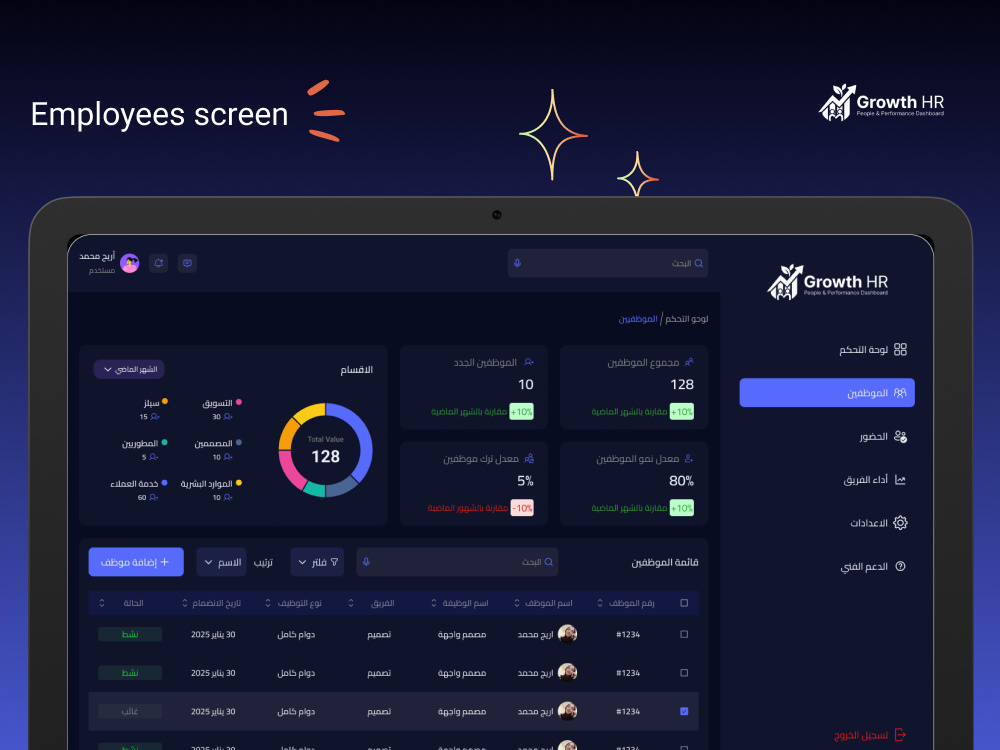The height and width of the screenshot is (750, 1000).
Task: Click the notification bell icon
Action: (x=158, y=263)
